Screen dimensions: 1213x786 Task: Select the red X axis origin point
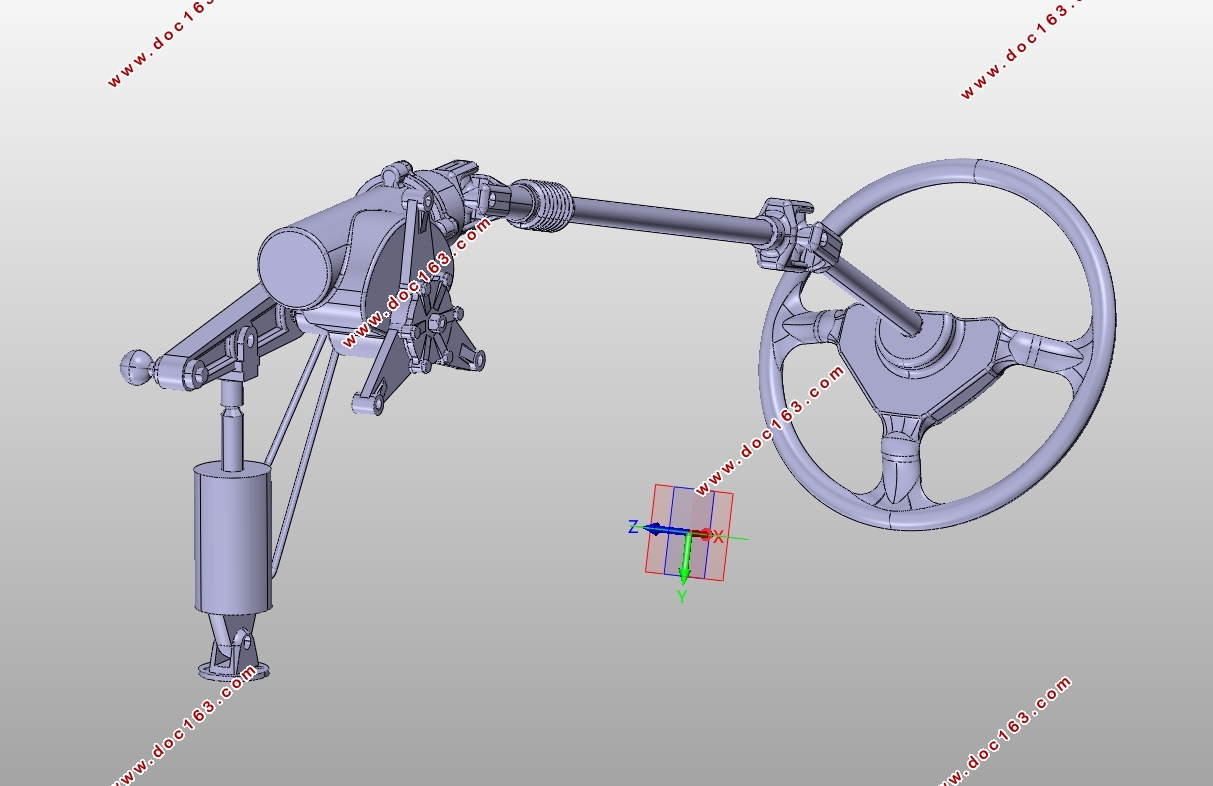click(x=705, y=535)
